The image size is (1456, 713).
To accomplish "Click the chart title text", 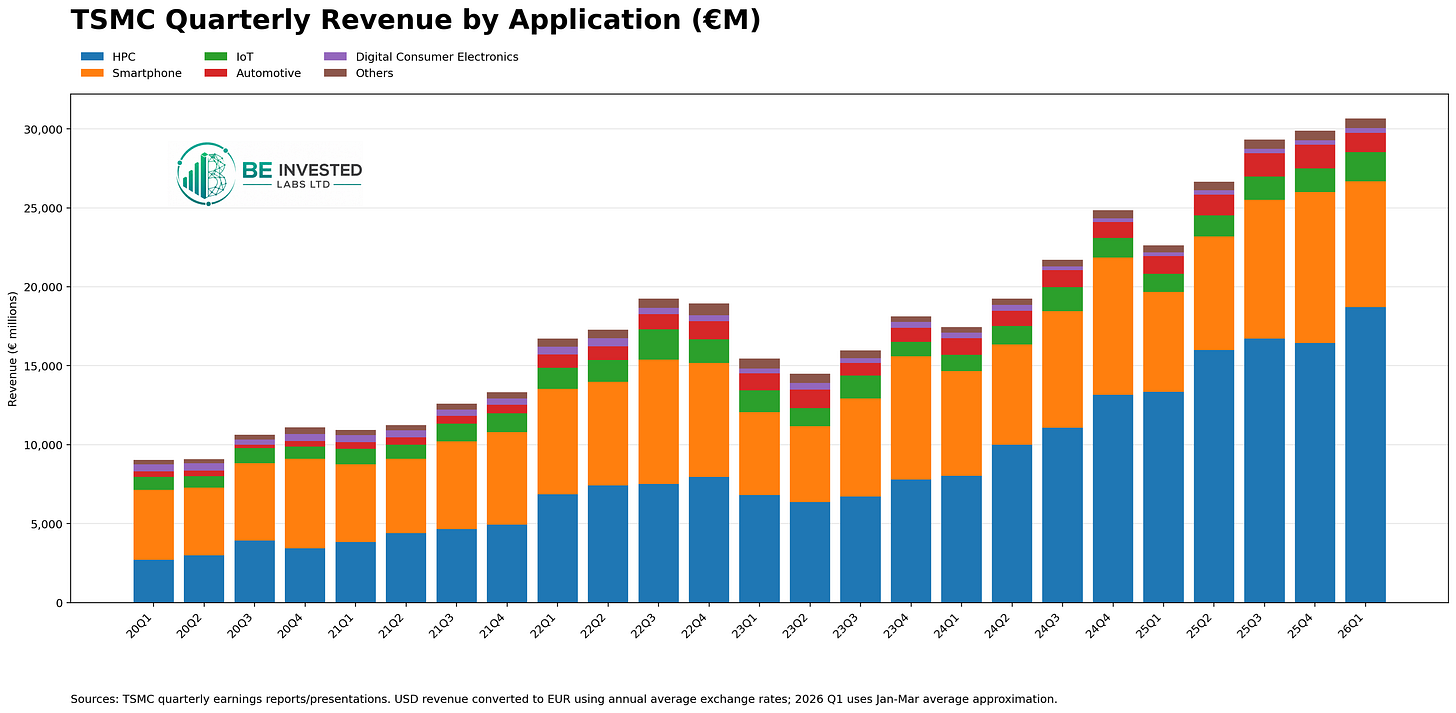I will click(x=415, y=19).
